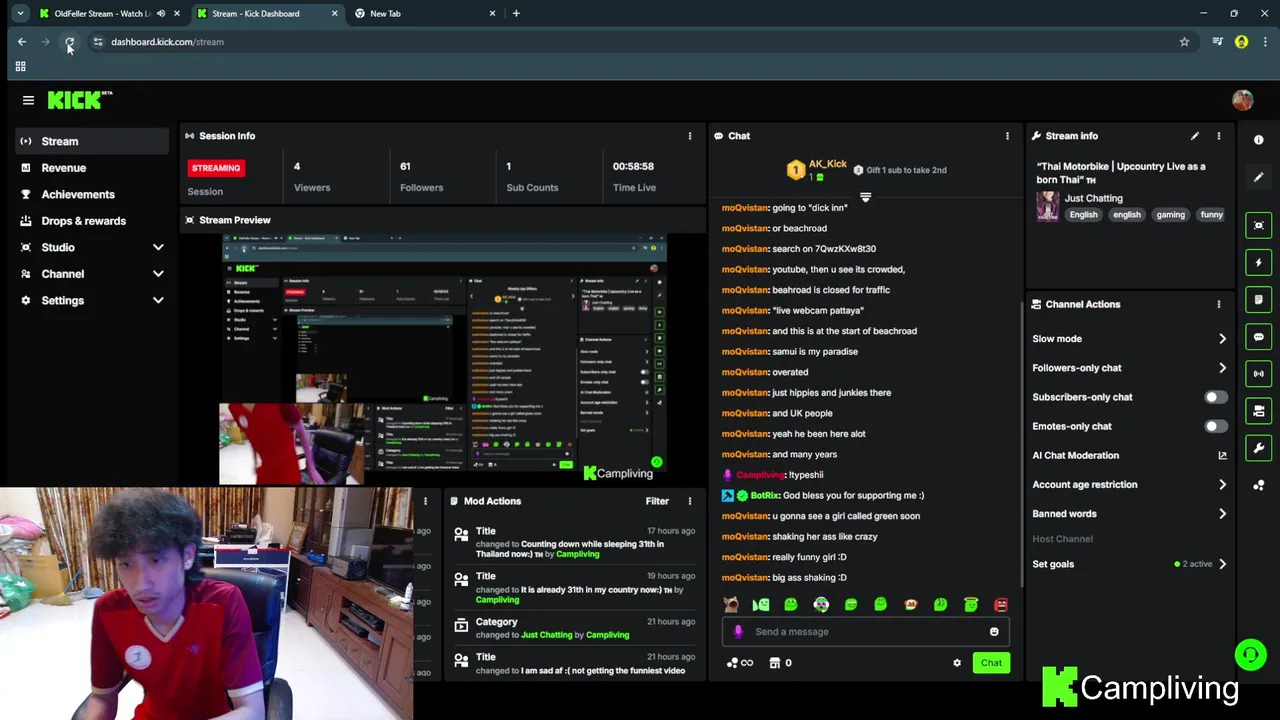1280x720 pixels.
Task: Open Achievements in the sidebar
Action: [x=91, y=194]
